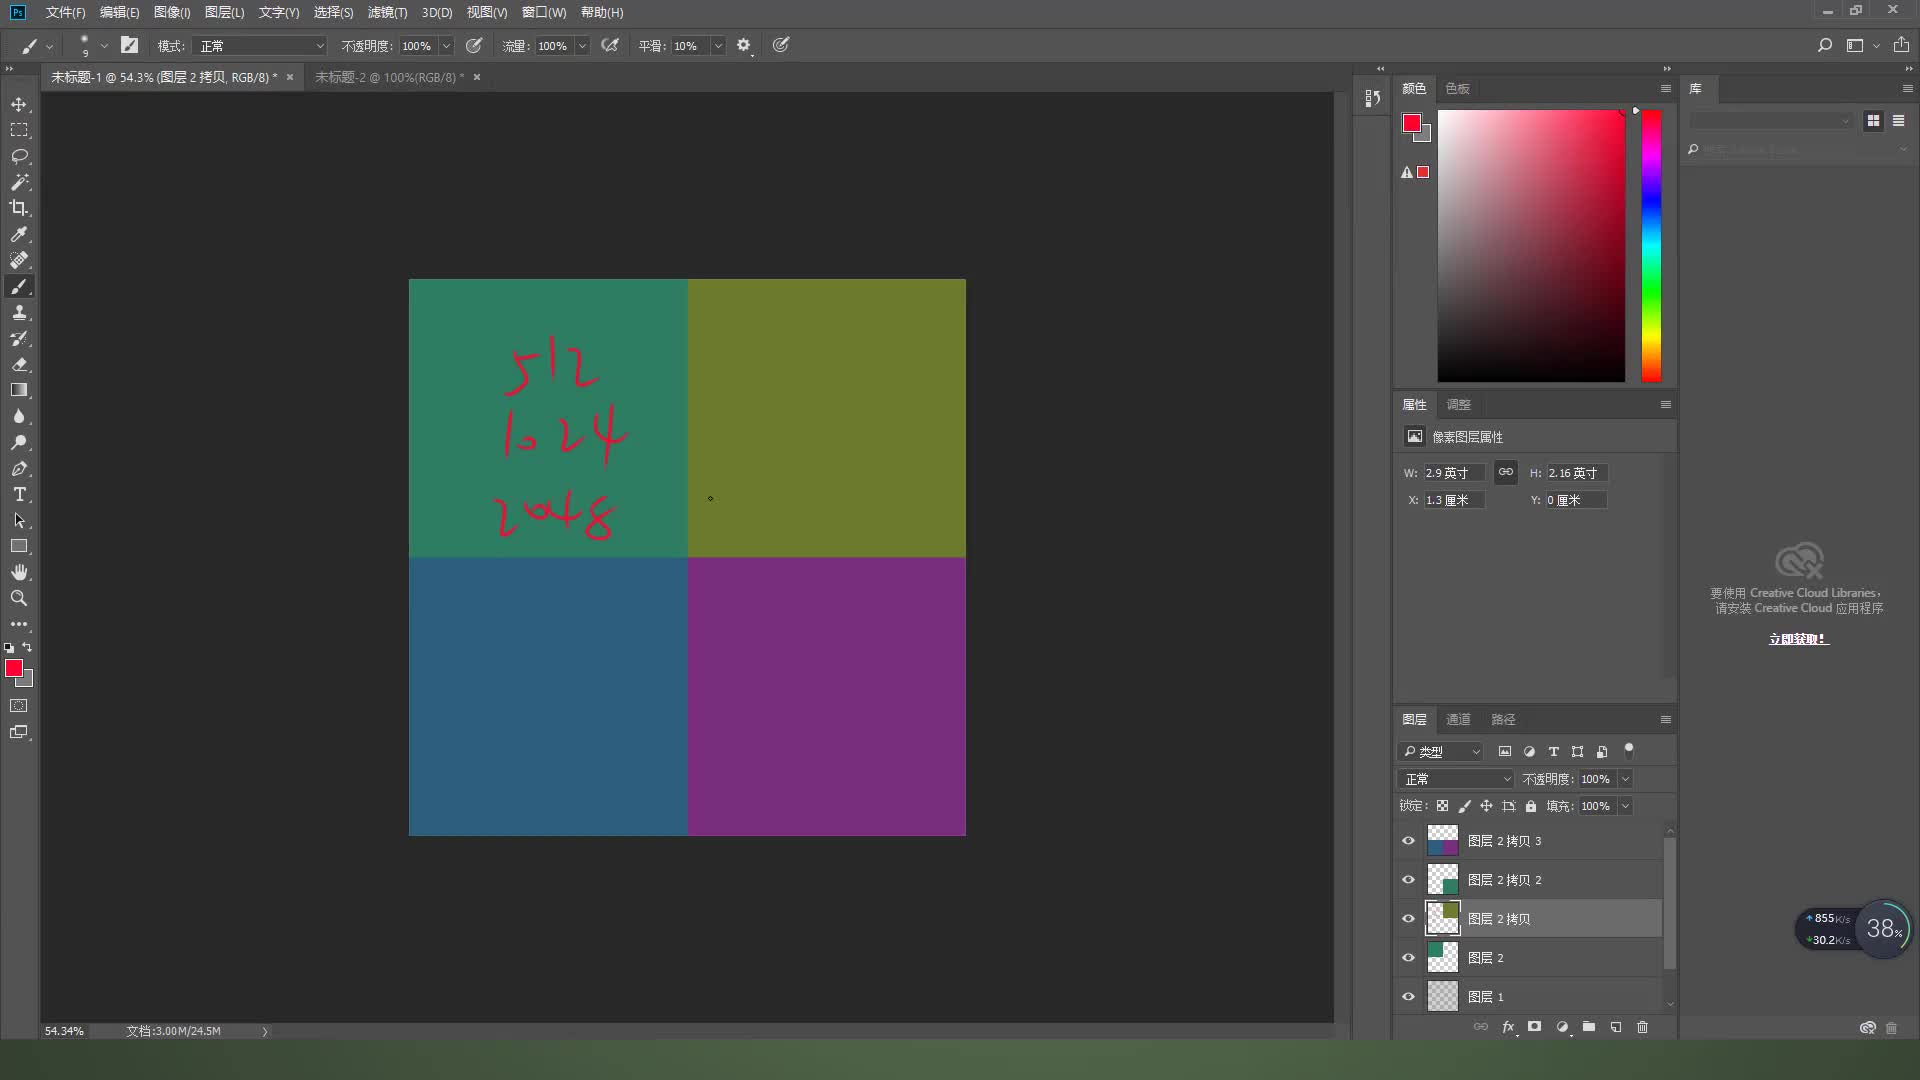Select the Rectangle shape tool
Image resolution: width=1920 pixels, height=1080 pixels.
coord(19,546)
